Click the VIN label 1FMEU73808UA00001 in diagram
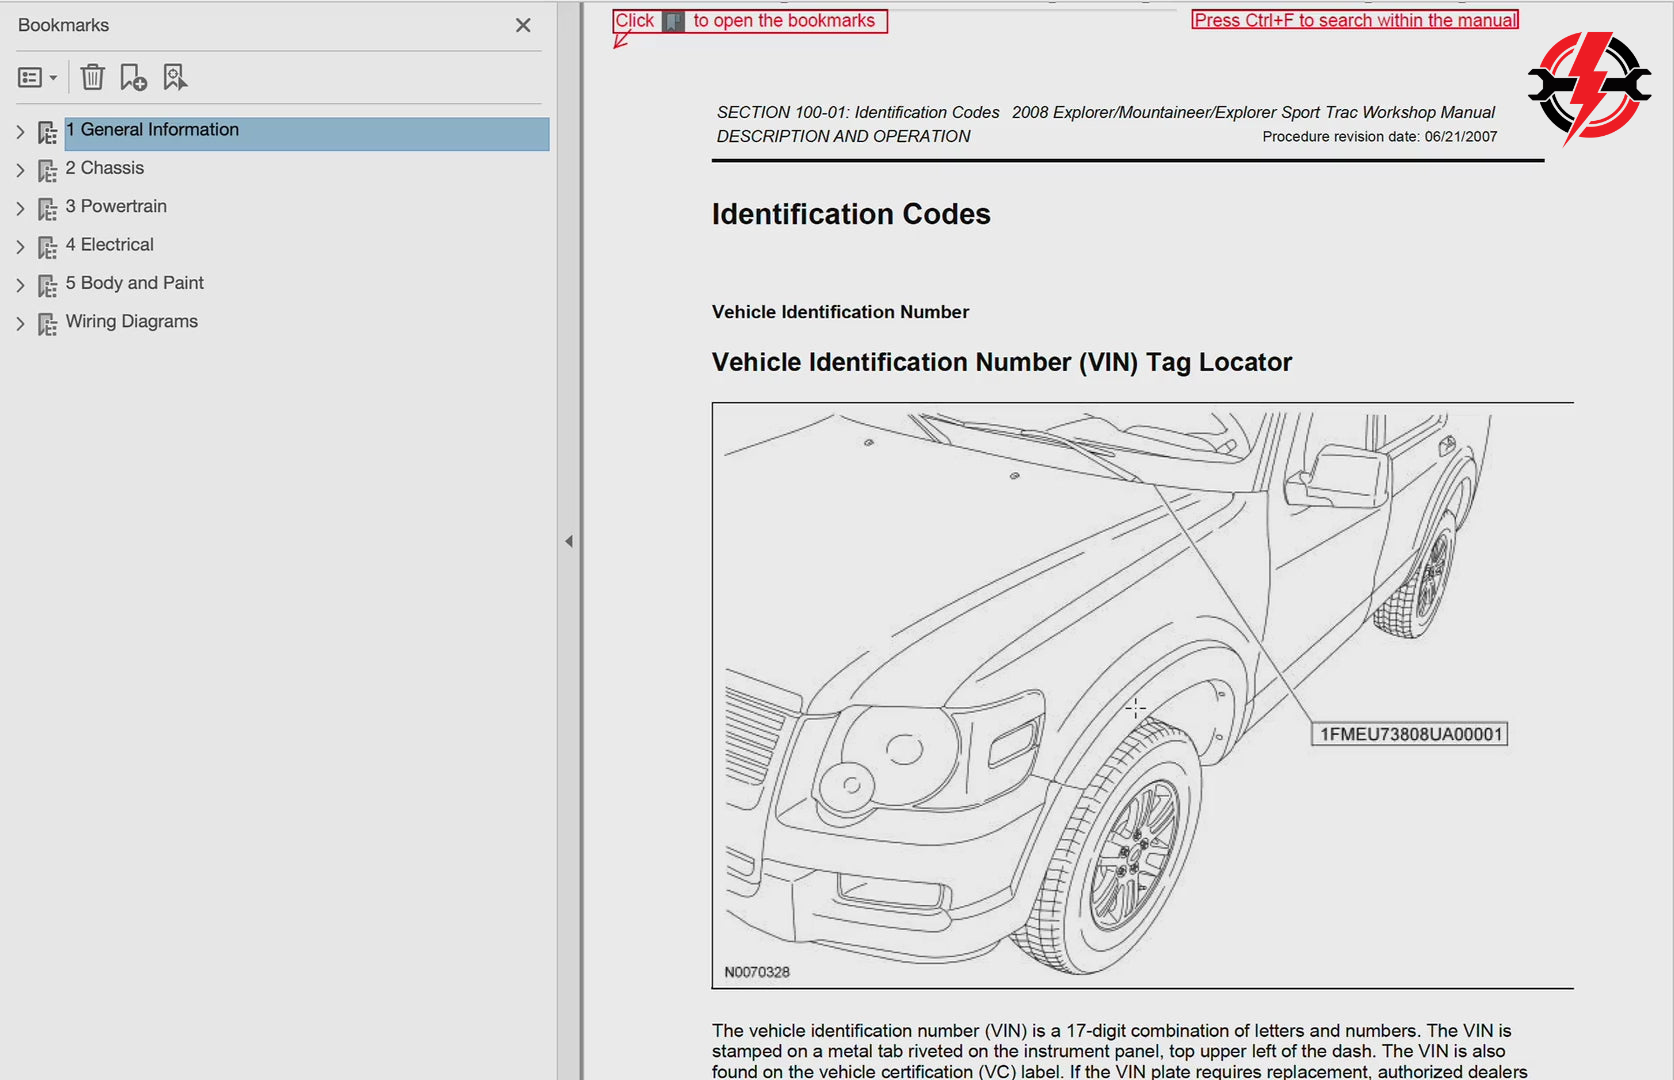 click(x=1410, y=734)
